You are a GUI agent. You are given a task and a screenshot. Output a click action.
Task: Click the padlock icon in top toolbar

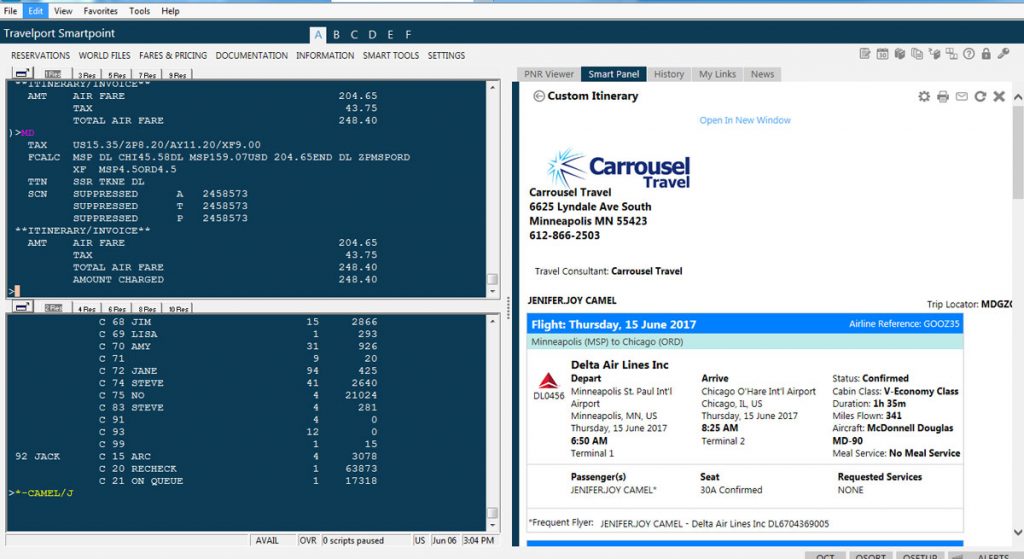pyautogui.click(x=986, y=54)
